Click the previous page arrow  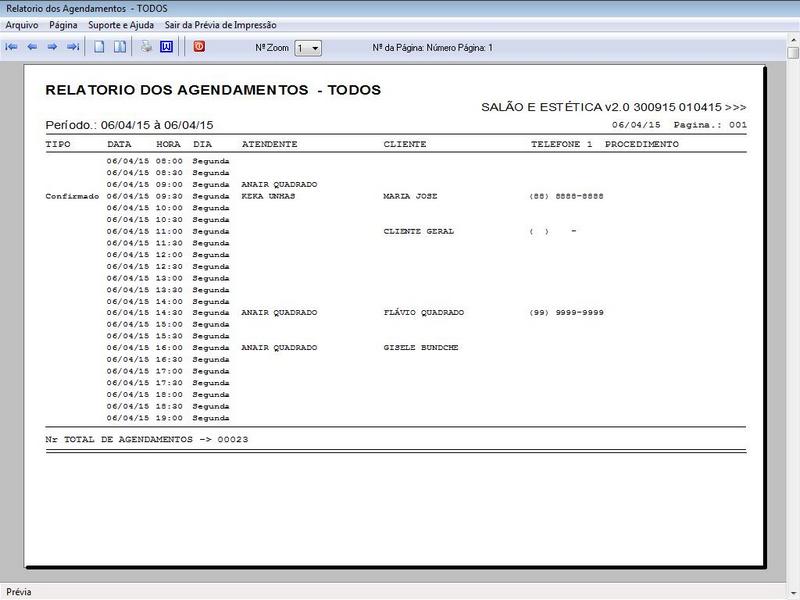click(32, 47)
